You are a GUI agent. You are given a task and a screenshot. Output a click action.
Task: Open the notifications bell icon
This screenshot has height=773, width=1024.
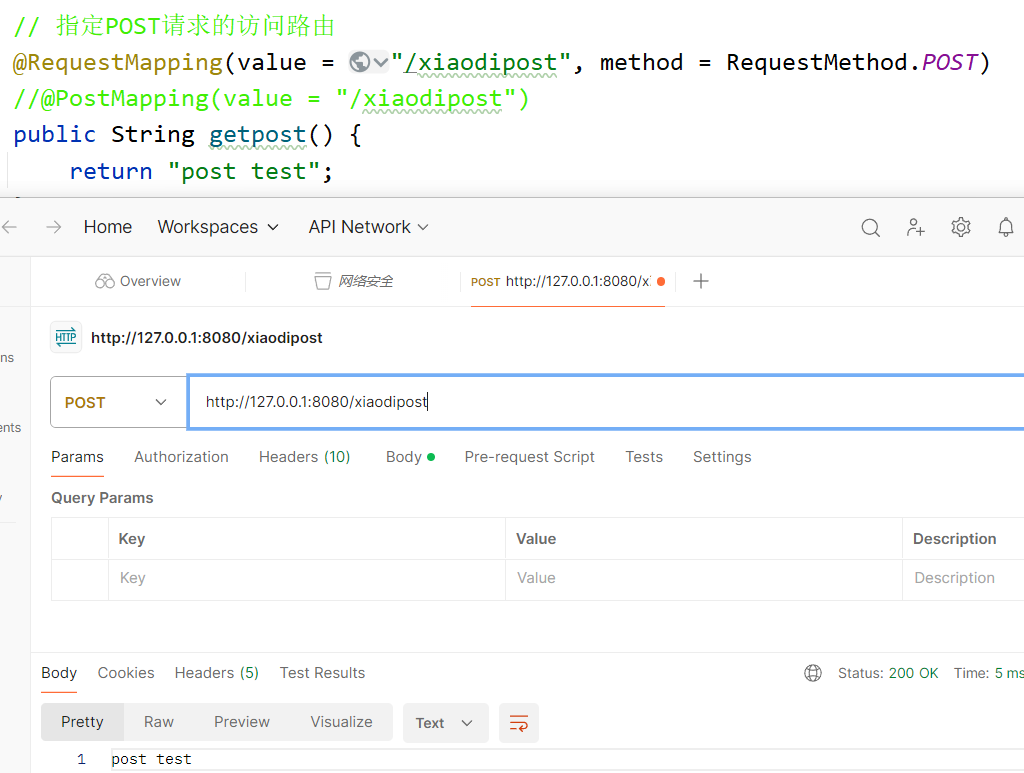pos(1006,227)
